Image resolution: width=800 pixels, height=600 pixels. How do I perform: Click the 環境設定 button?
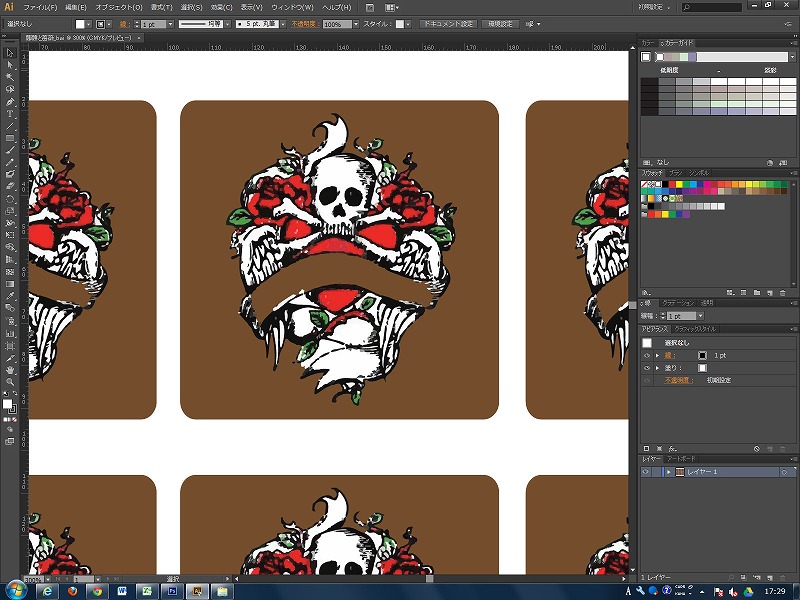(x=500, y=23)
